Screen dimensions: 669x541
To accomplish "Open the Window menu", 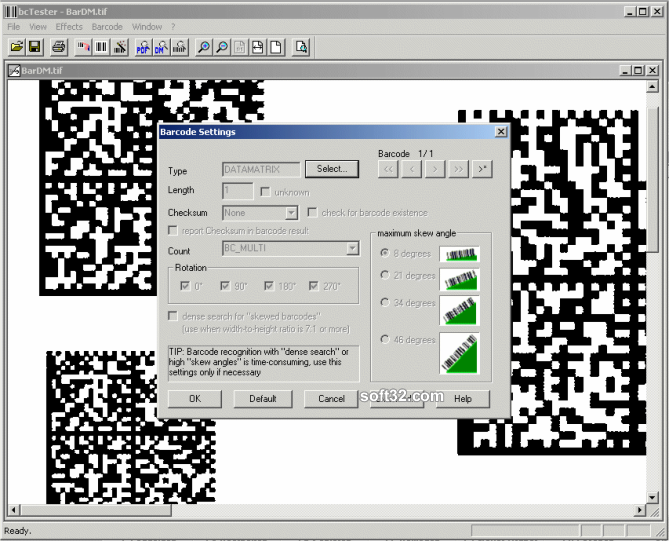I will pyautogui.click(x=147, y=27).
